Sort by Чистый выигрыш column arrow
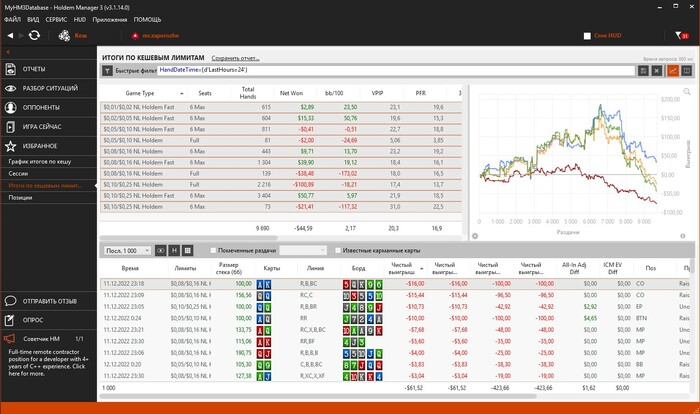The image size is (700, 414). [421, 268]
